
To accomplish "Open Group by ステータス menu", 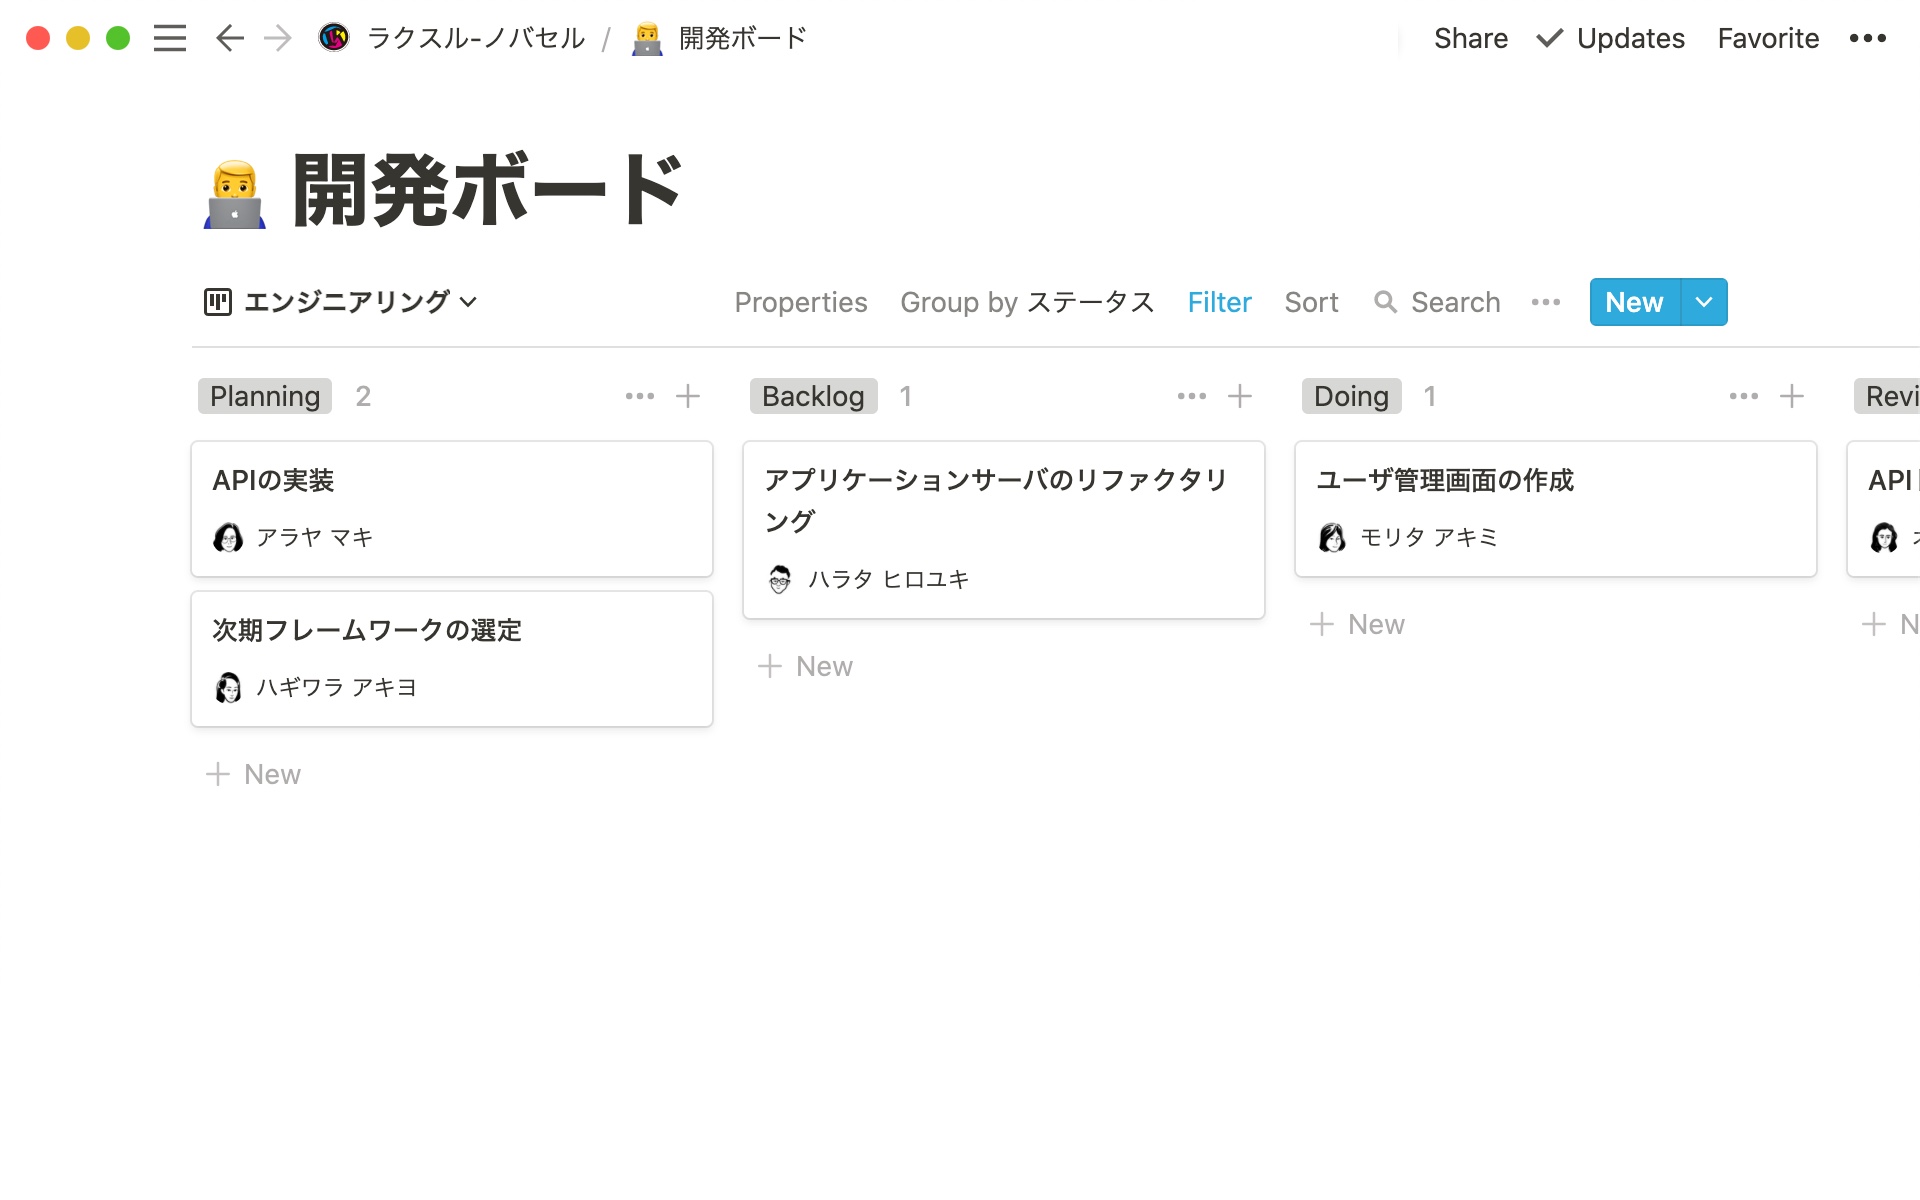I will pyautogui.click(x=1027, y=302).
